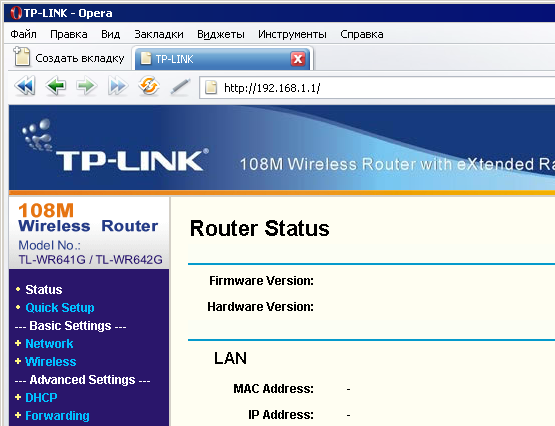
Task: Open the Quick Setup link
Action: tap(60, 307)
